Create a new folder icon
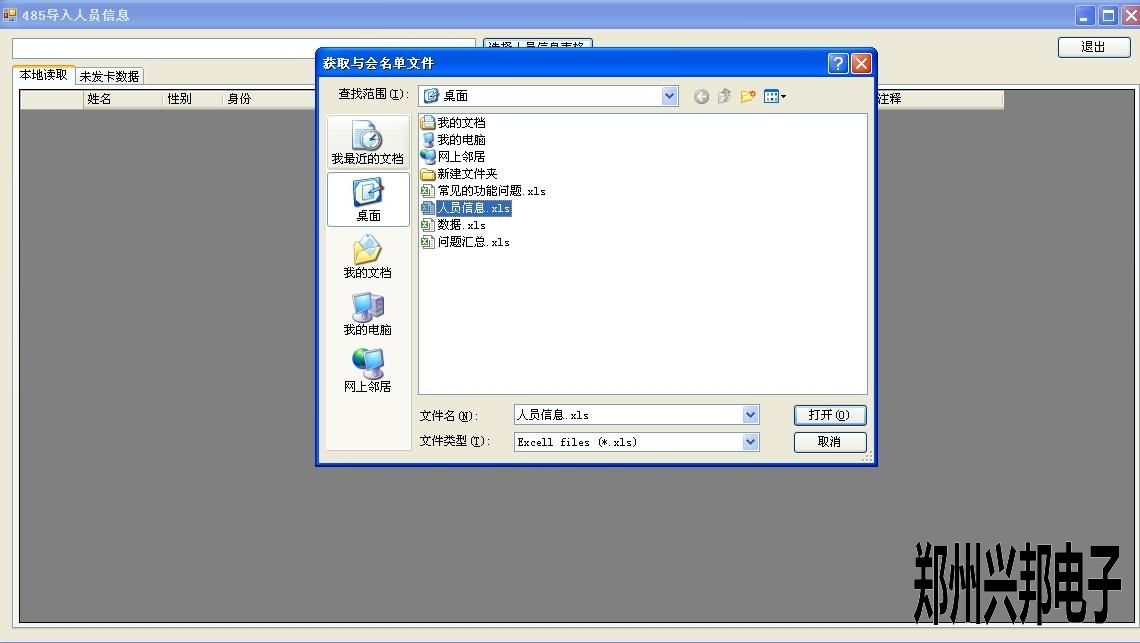 (x=747, y=96)
